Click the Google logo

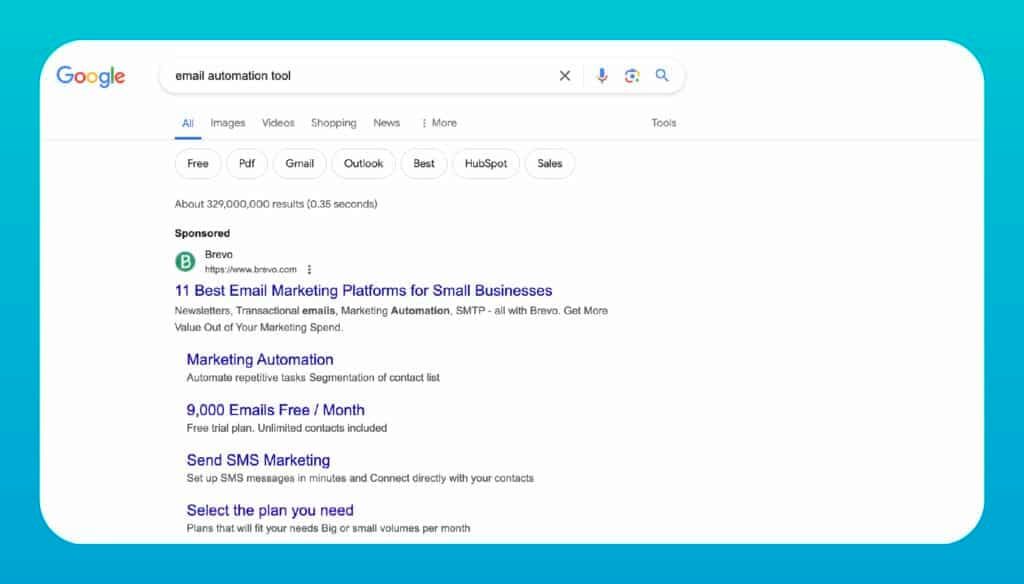(x=91, y=76)
